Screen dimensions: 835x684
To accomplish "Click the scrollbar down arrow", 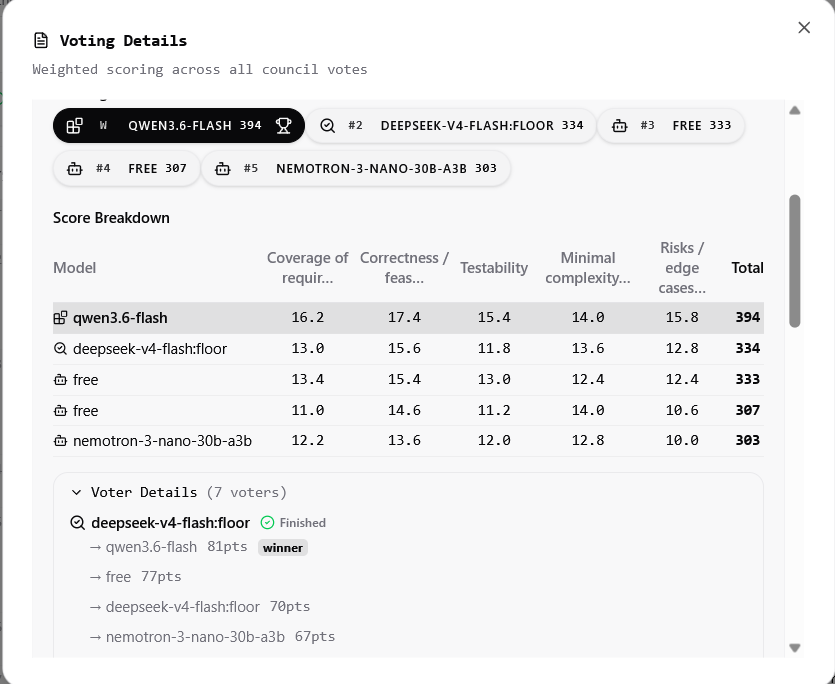I will click(795, 648).
